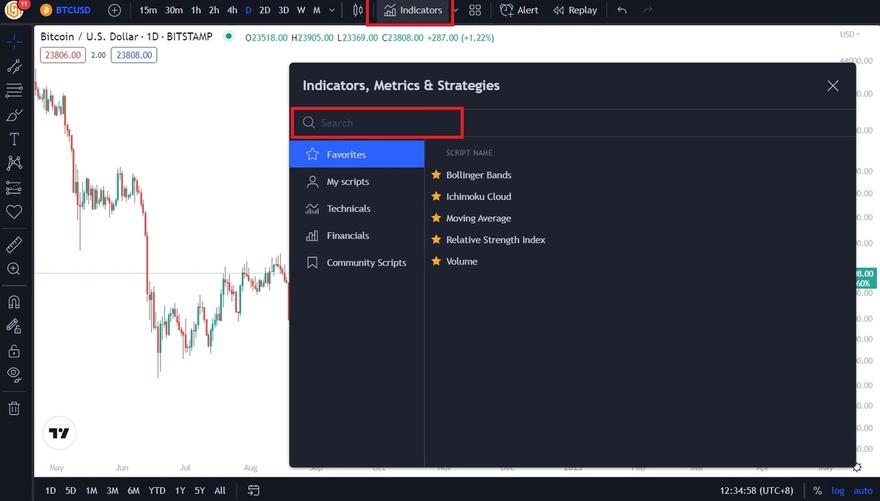Viewport: 880px width, 501px height.
Task: Open the My scripts category
Action: (x=357, y=181)
